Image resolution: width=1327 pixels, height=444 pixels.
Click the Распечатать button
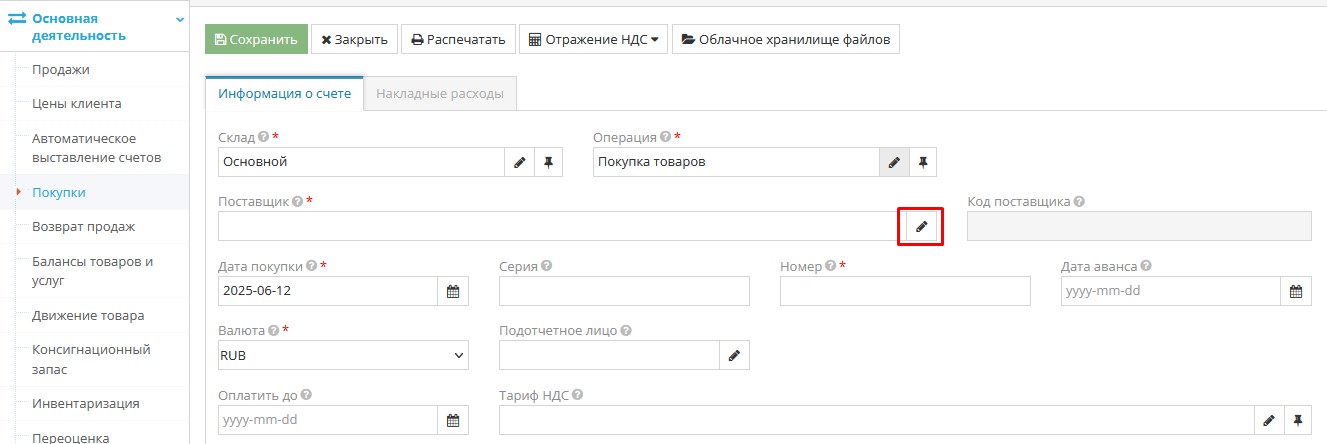[x=459, y=40]
